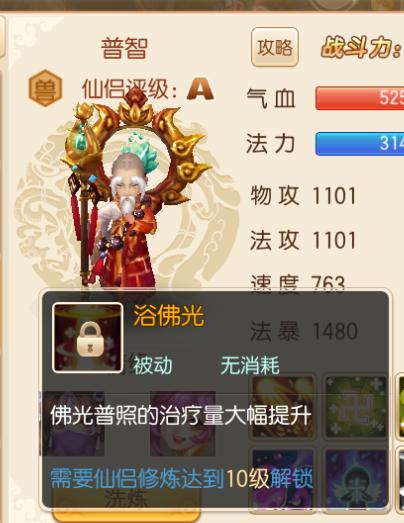Select the golden flame skill icon
This screenshot has width=404, height=523.
point(282,406)
